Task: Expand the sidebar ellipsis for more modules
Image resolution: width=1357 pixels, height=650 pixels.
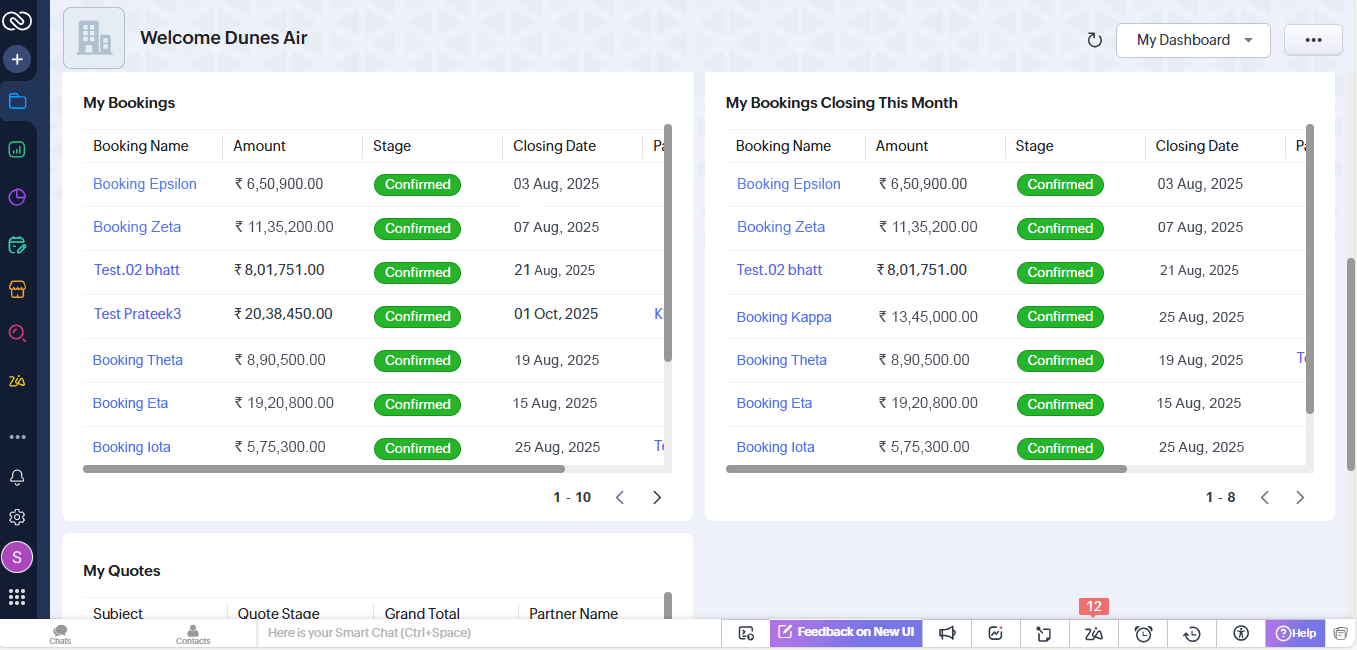Action: tap(17, 437)
